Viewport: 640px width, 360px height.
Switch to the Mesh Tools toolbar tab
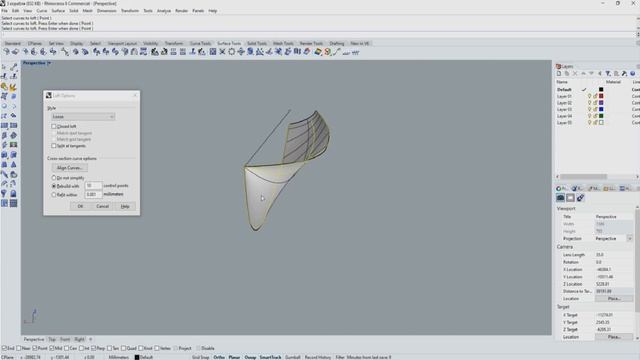tap(283, 43)
